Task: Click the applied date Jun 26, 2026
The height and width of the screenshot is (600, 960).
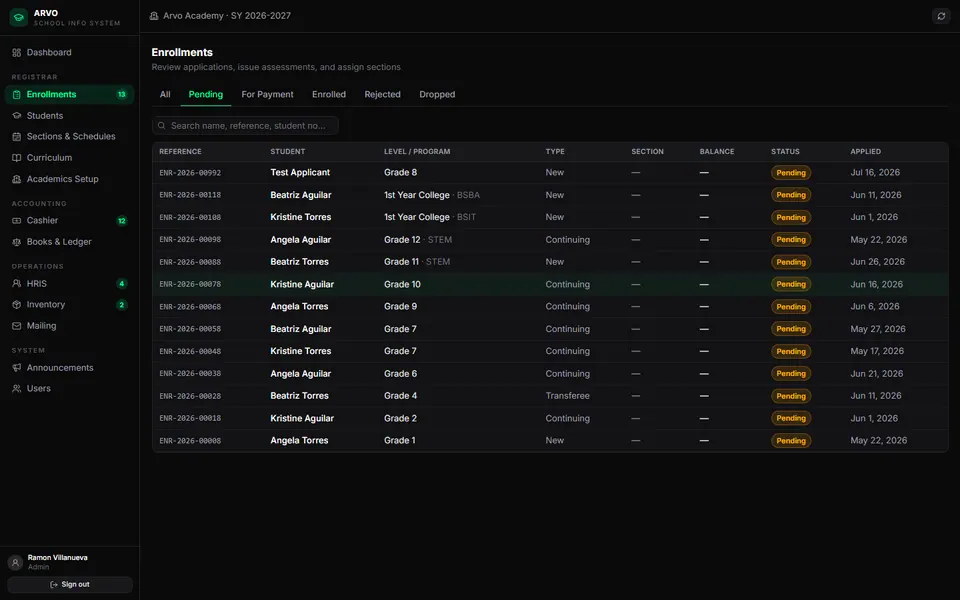Action: [x=877, y=262]
